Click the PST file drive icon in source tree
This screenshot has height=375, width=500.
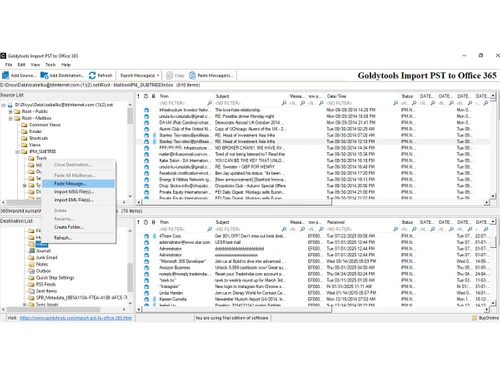click(10, 105)
